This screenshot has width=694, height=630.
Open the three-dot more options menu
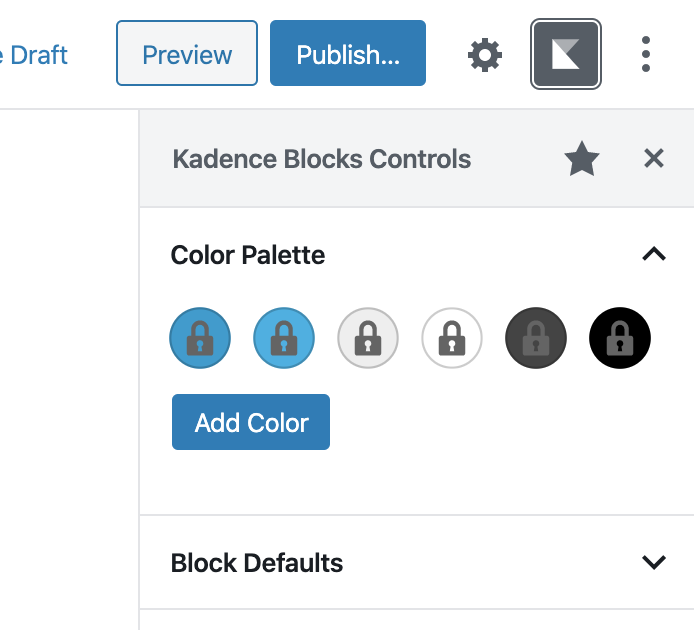tap(646, 54)
